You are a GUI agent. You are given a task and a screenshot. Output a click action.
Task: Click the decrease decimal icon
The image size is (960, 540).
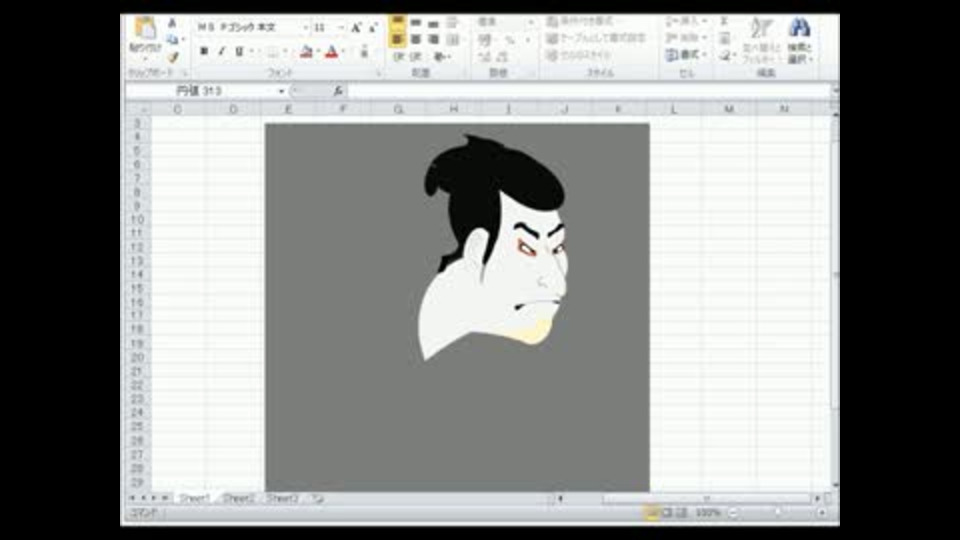(x=502, y=57)
